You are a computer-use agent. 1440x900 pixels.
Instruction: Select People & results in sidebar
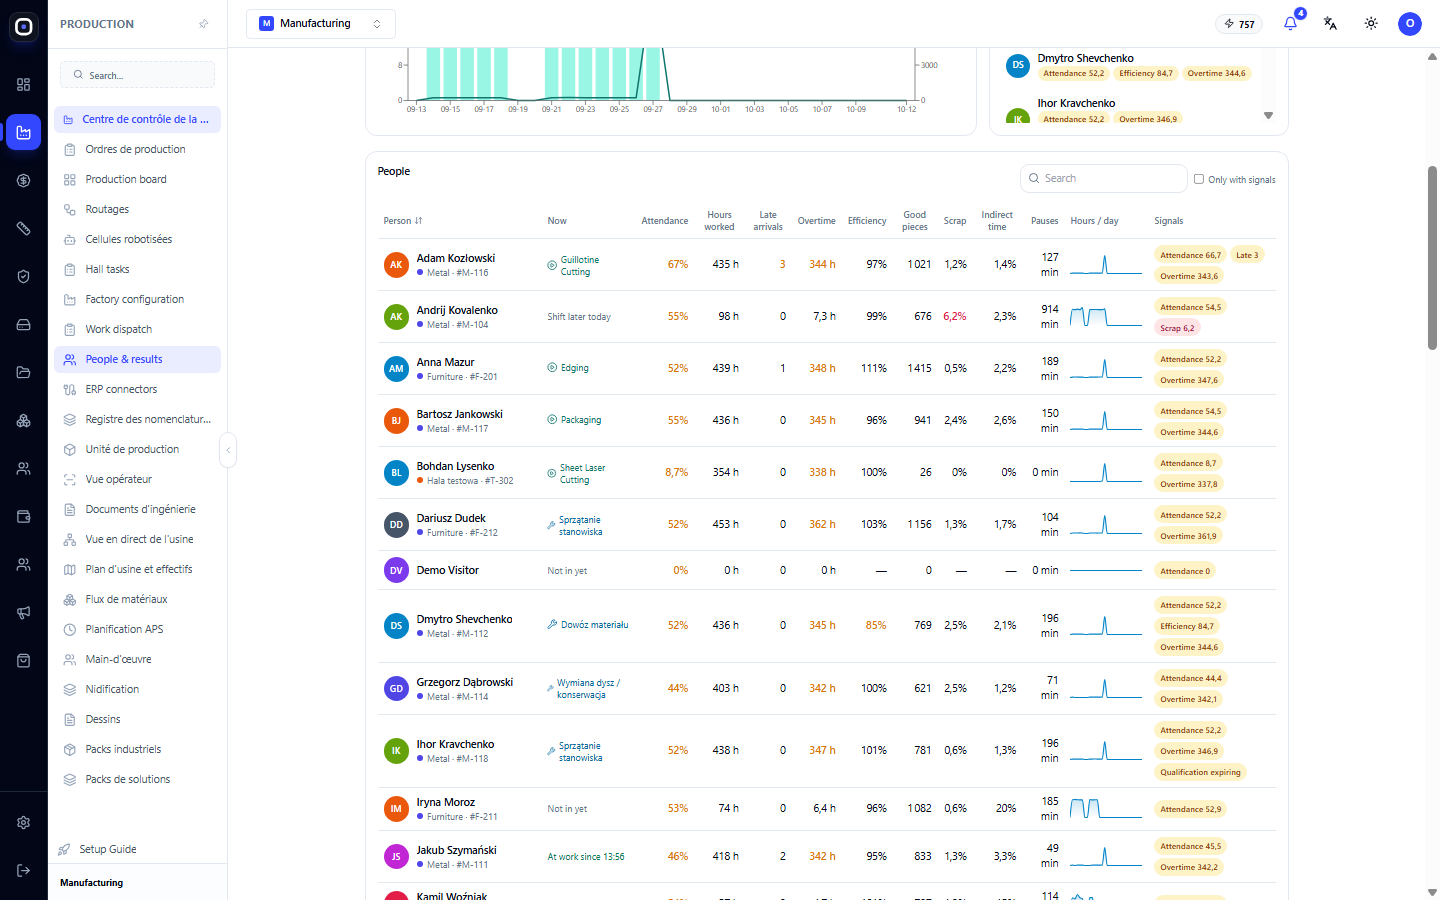[x=138, y=359]
